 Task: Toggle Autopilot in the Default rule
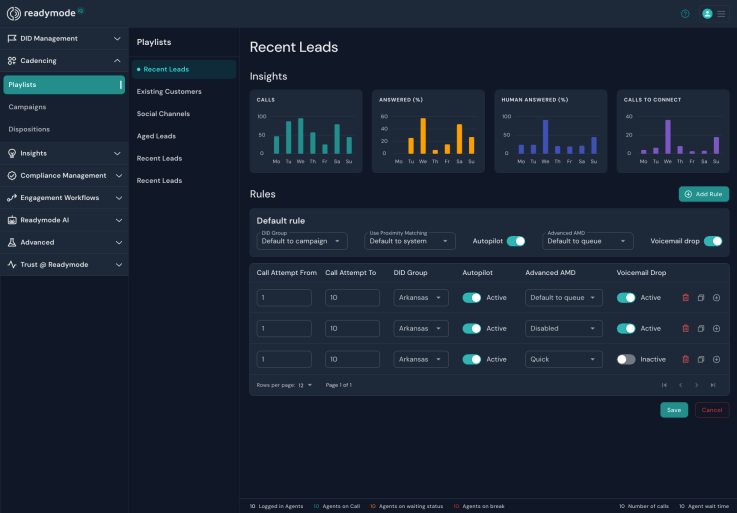516,241
